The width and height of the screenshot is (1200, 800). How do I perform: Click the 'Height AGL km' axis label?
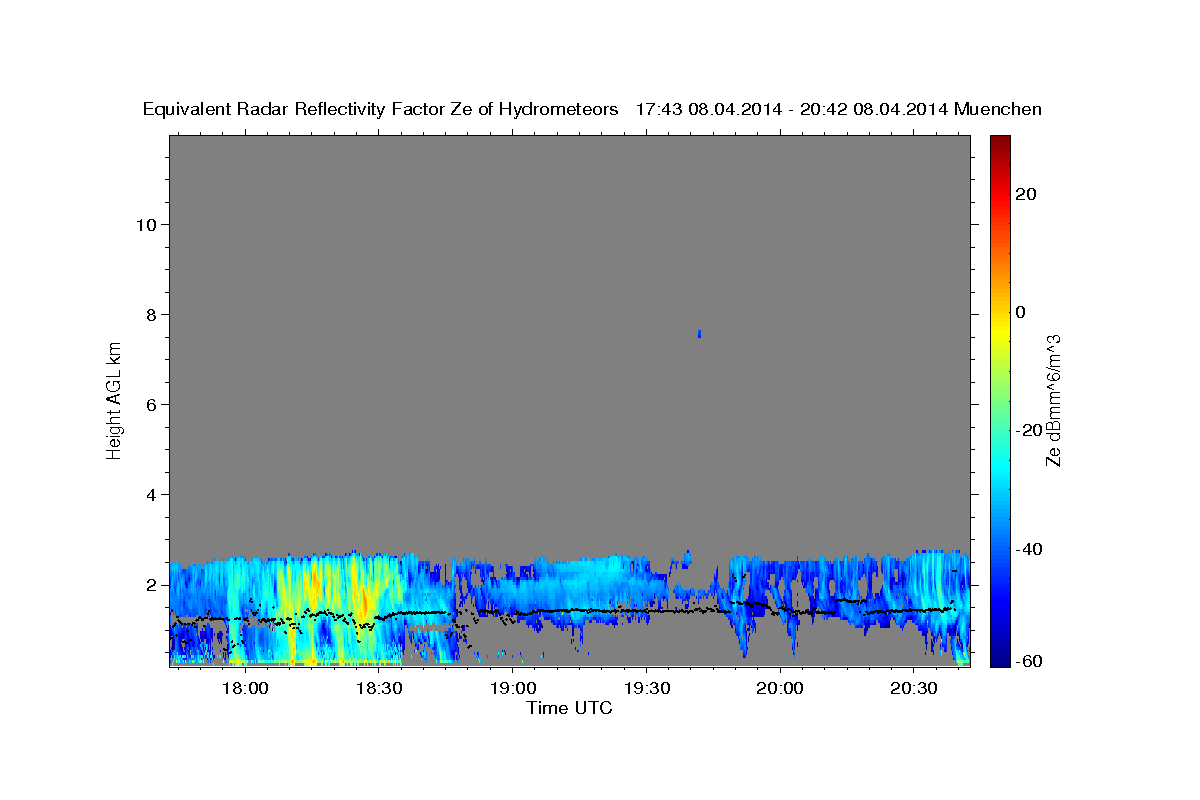114,399
